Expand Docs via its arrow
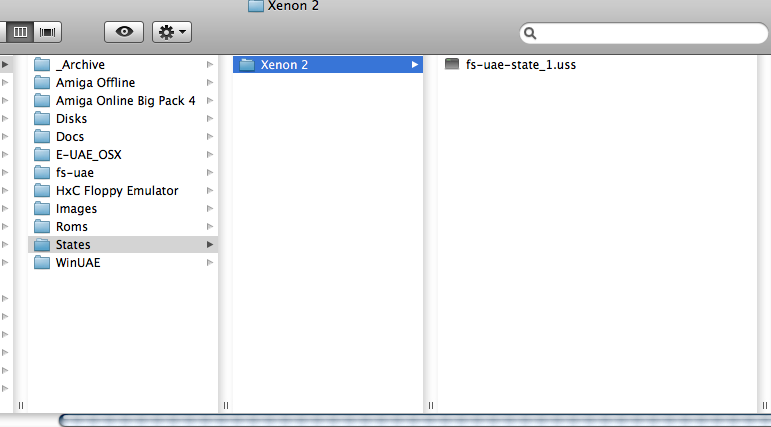This screenshot has width=771, height=427. 210,136
